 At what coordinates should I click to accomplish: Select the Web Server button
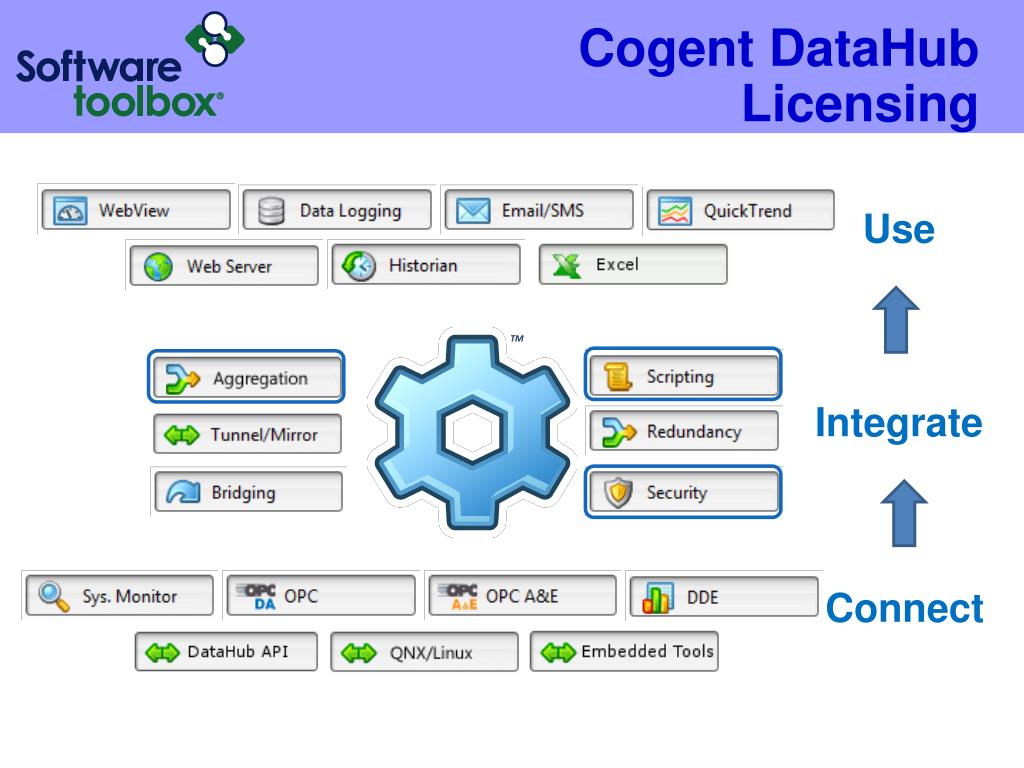pyautogui.click(x=224, y=265)
